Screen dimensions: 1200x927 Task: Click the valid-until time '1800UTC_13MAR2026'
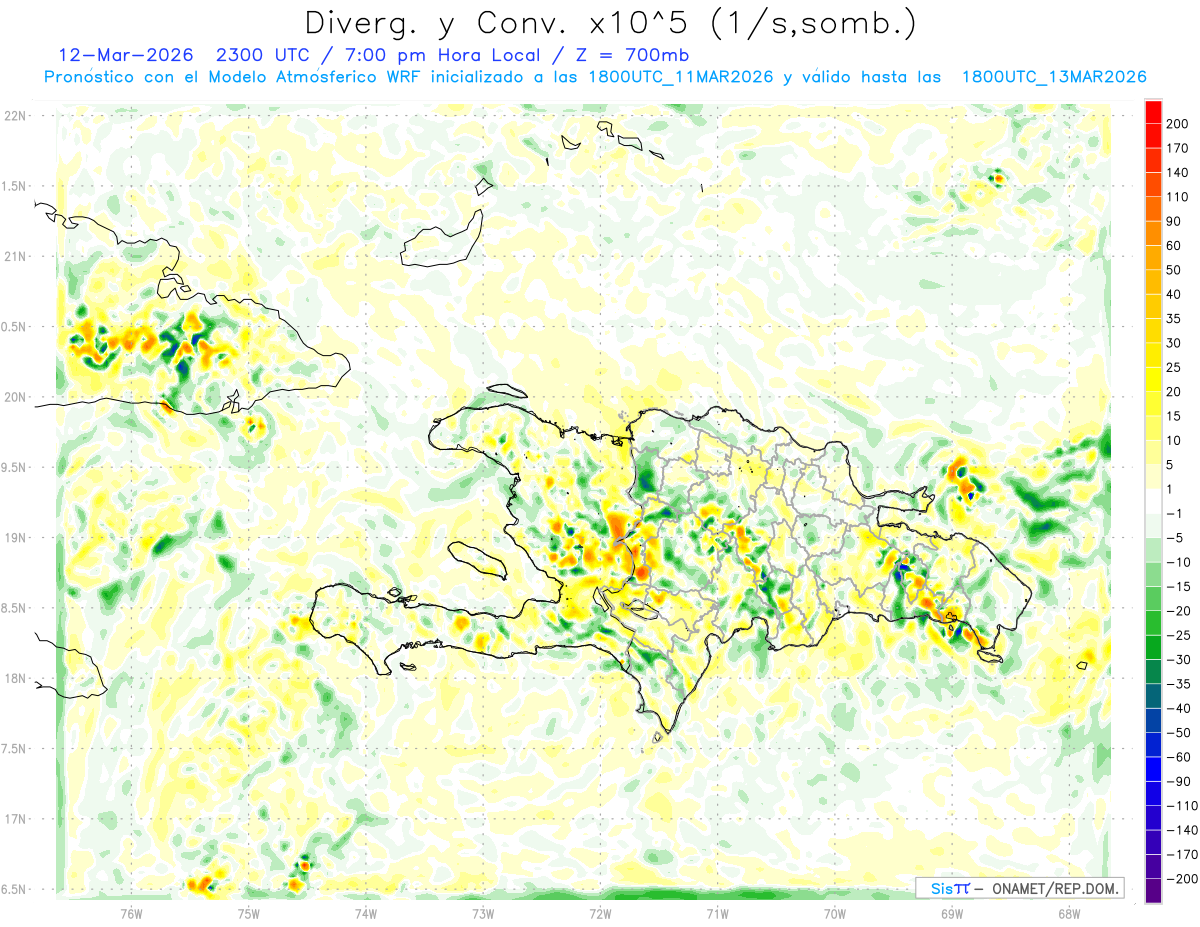(1053, 77)
